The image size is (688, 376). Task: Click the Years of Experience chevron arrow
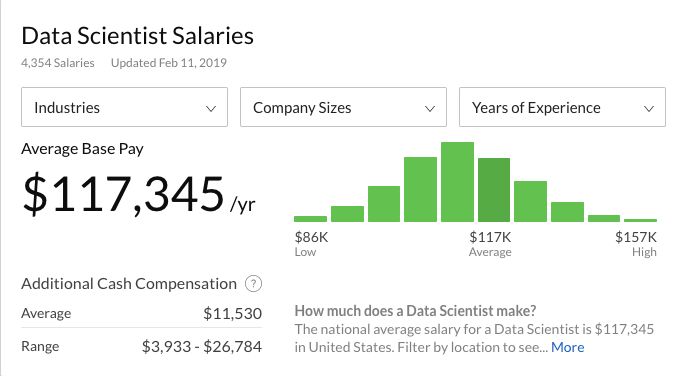point(649,108)
